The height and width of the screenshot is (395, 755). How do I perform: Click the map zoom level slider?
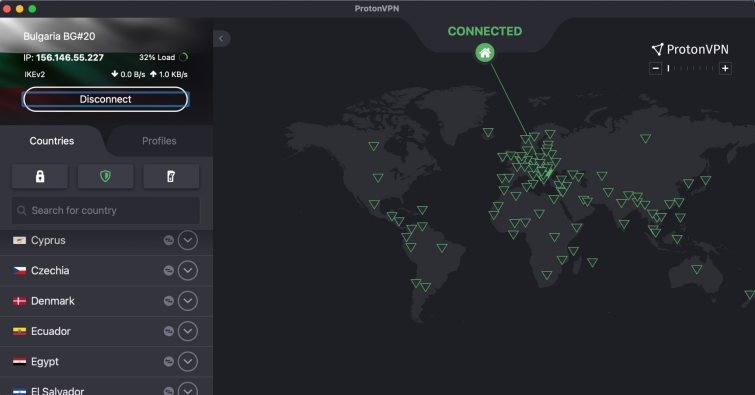coord(690,68)
